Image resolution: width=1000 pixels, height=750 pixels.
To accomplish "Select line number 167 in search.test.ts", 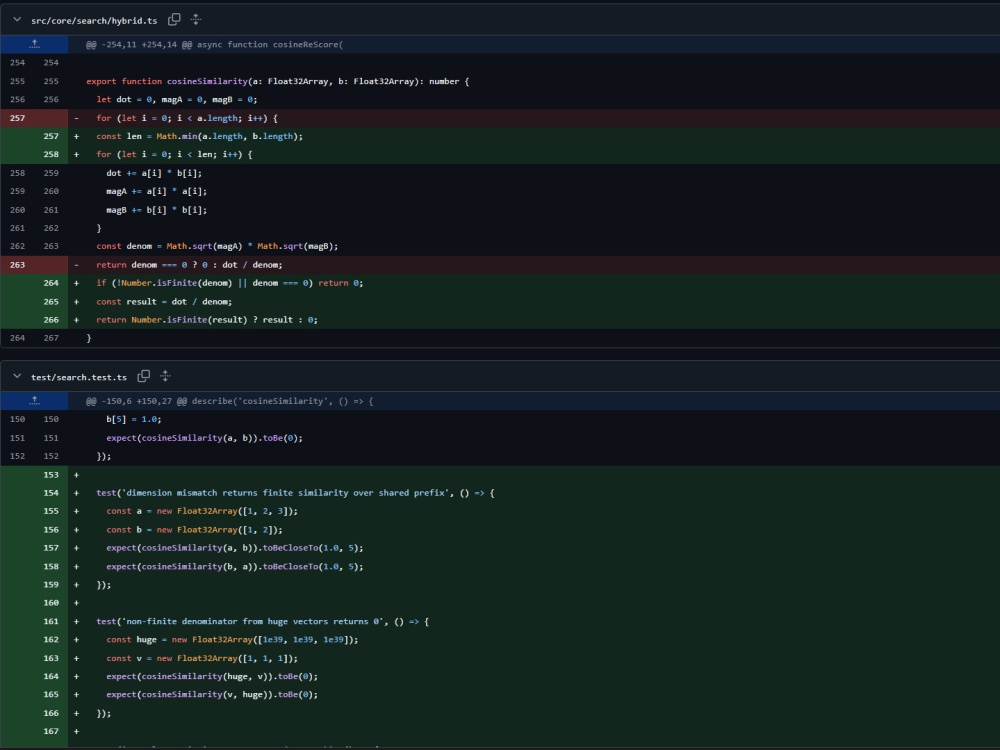I will click(51, 732).
